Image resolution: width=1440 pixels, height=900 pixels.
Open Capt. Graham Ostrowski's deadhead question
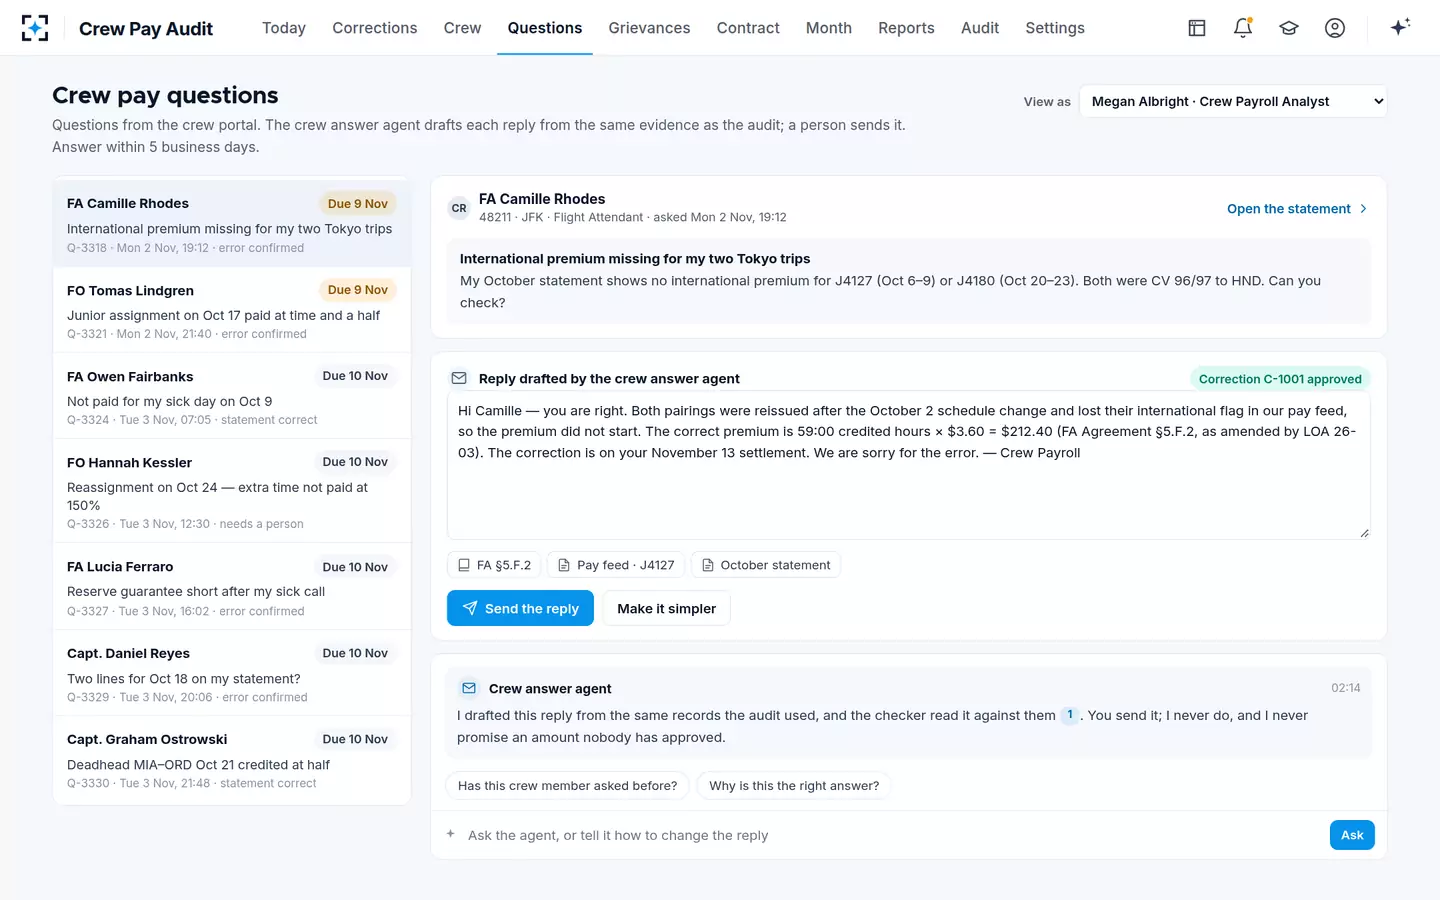(x=232, y=760)
